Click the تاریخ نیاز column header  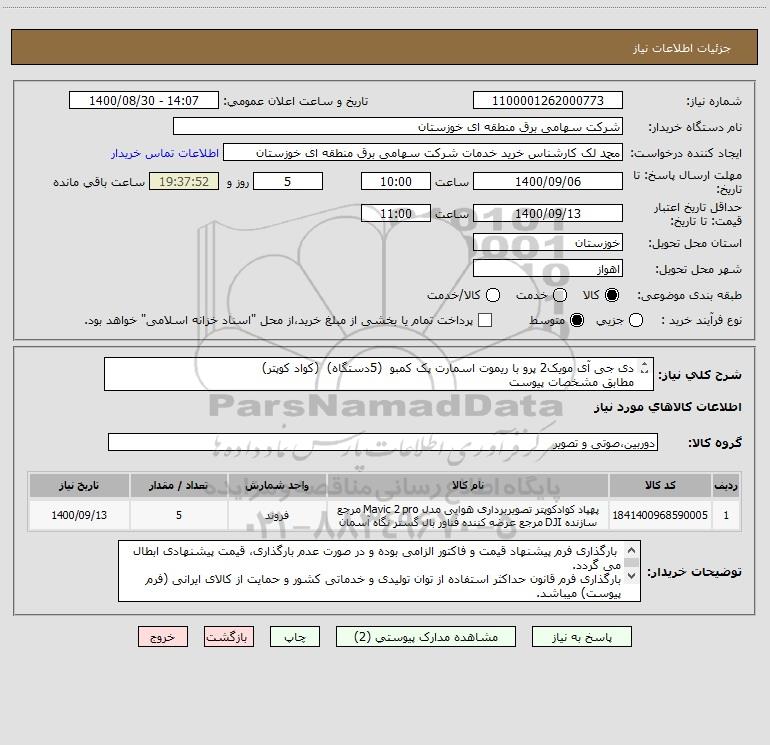pos(79,485)
